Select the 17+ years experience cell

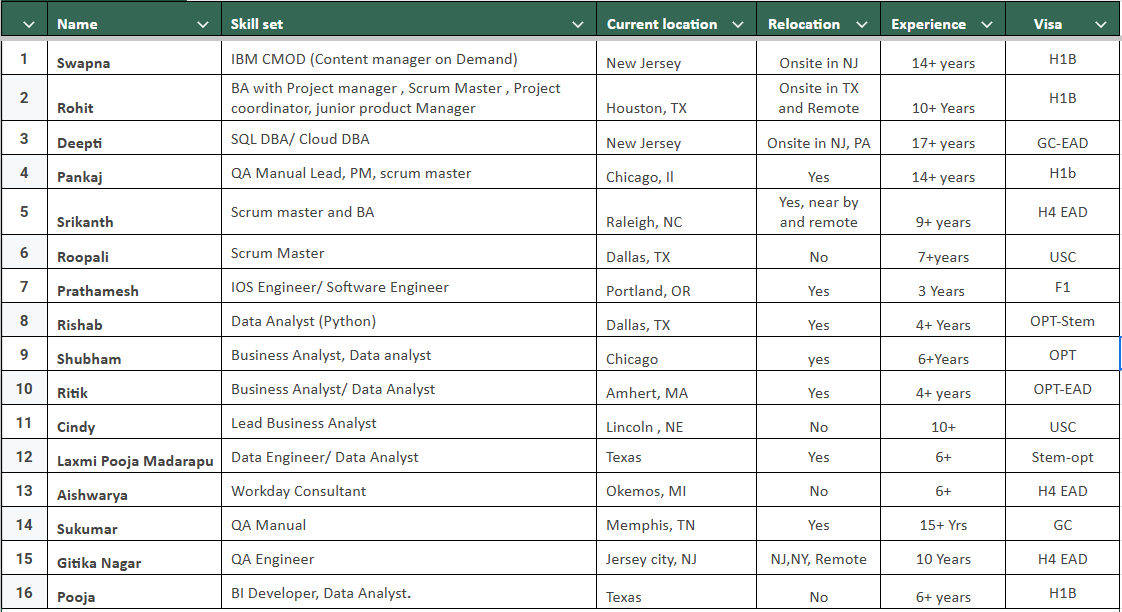(x=943, y=143)
